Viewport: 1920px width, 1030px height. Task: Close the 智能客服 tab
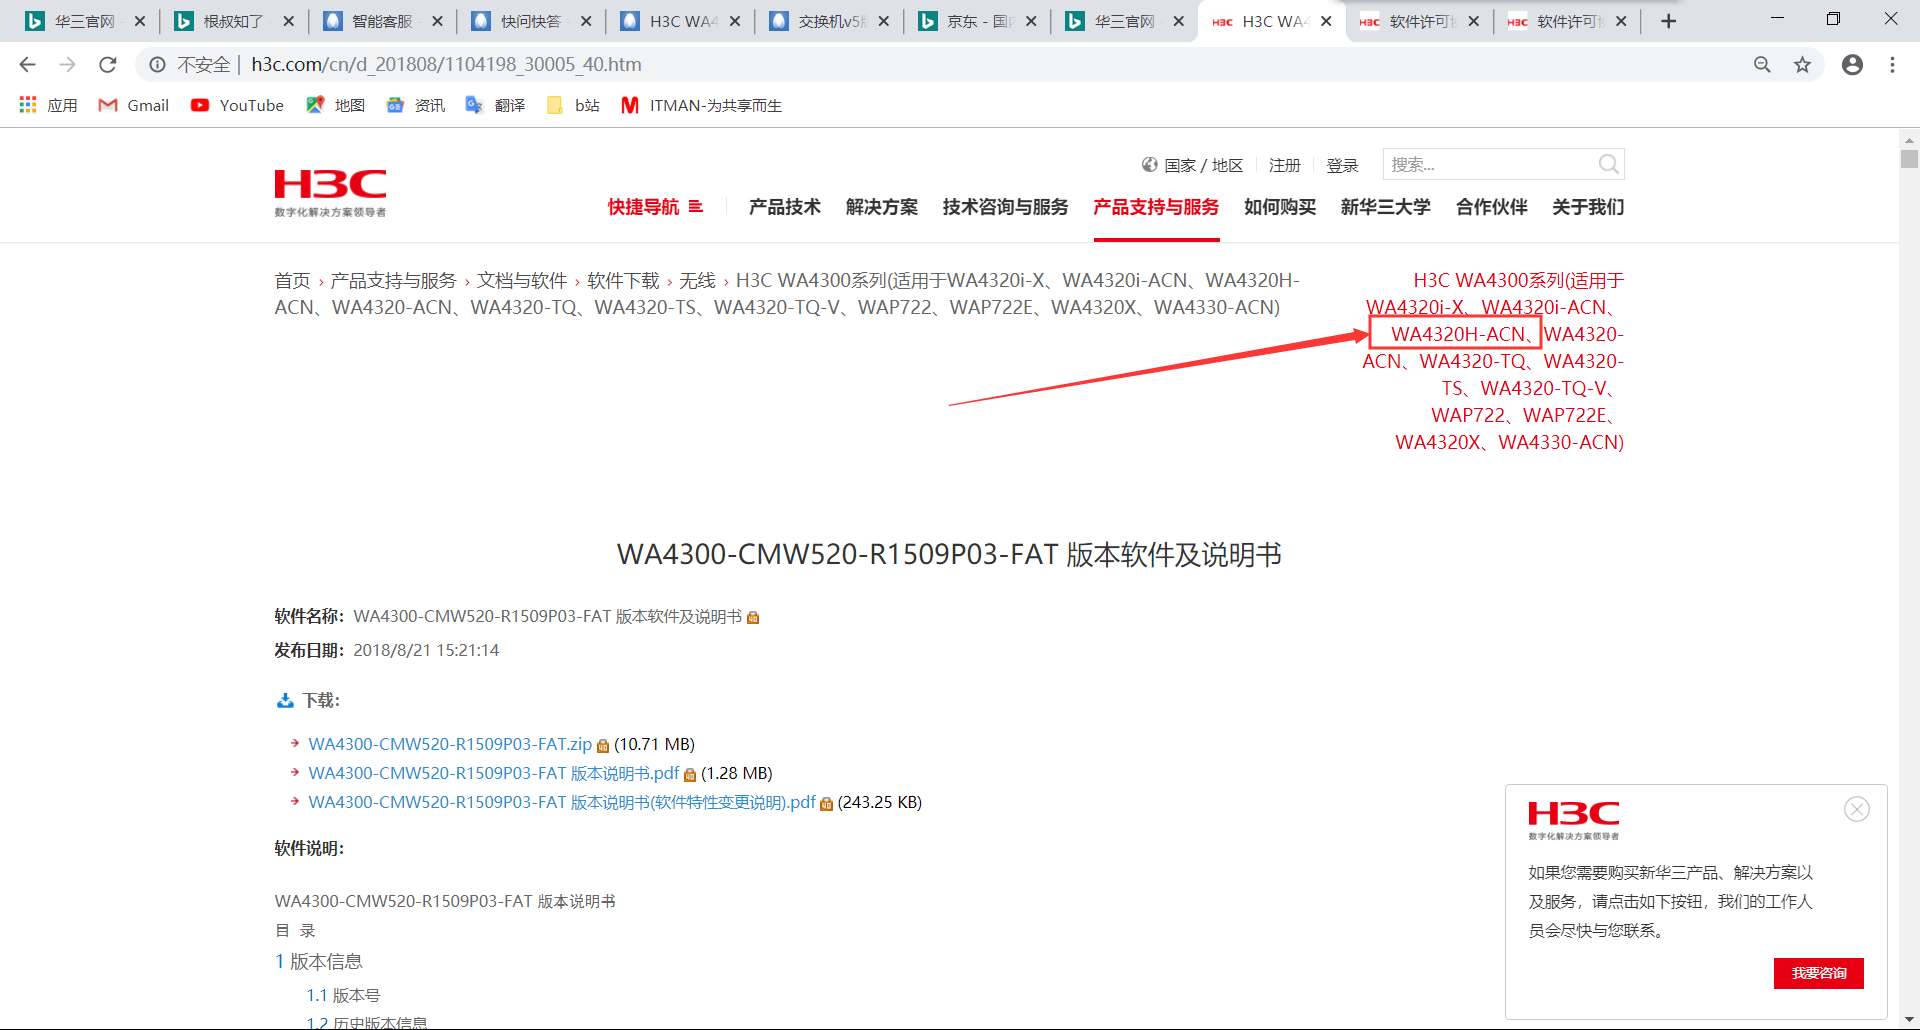coord(437,21)
